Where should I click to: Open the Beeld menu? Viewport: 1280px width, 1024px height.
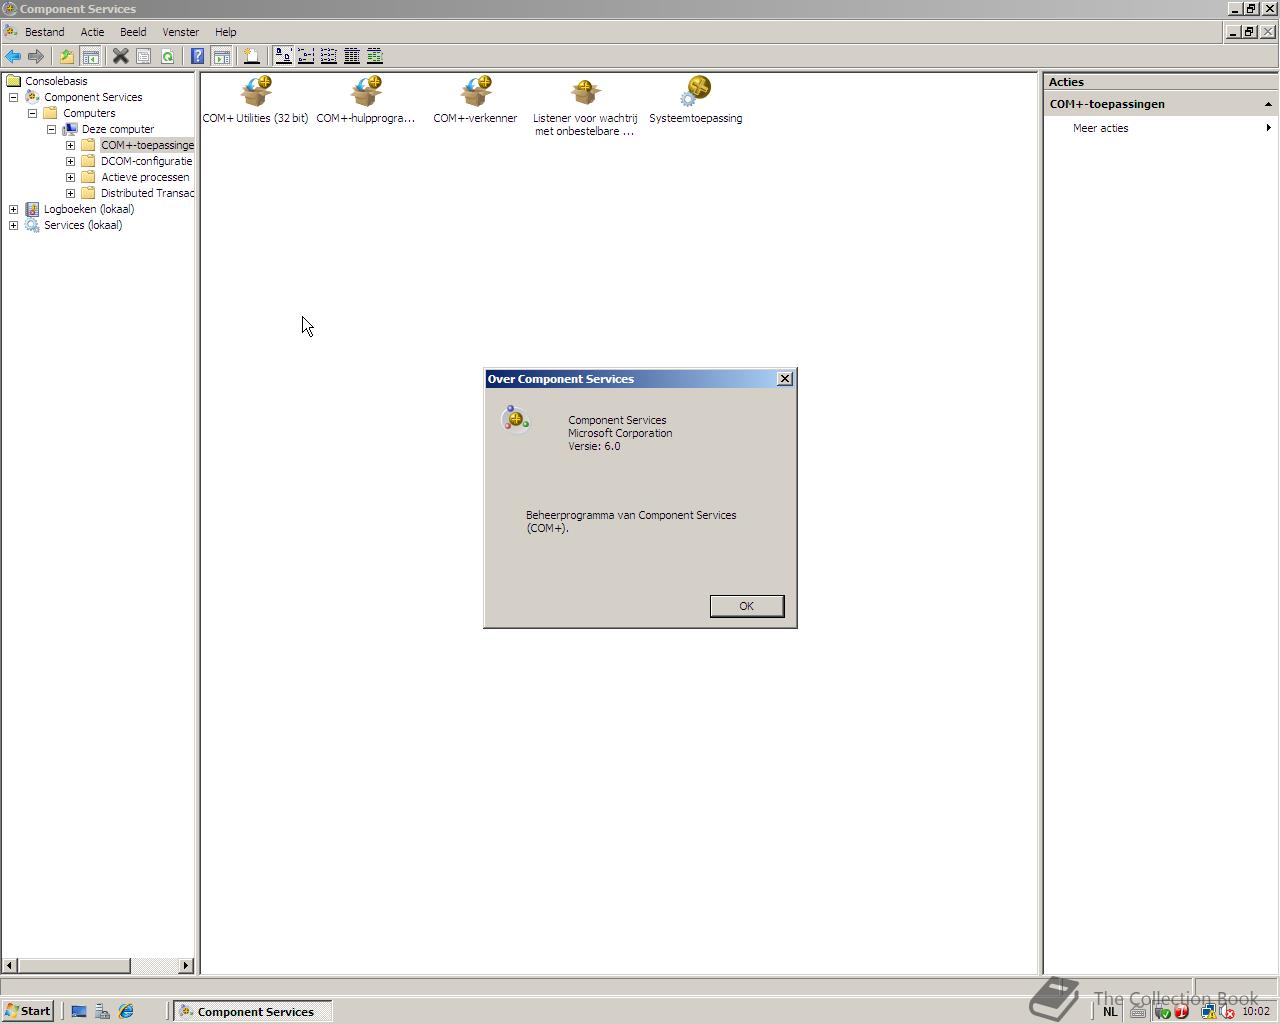(x=133, y=32)
